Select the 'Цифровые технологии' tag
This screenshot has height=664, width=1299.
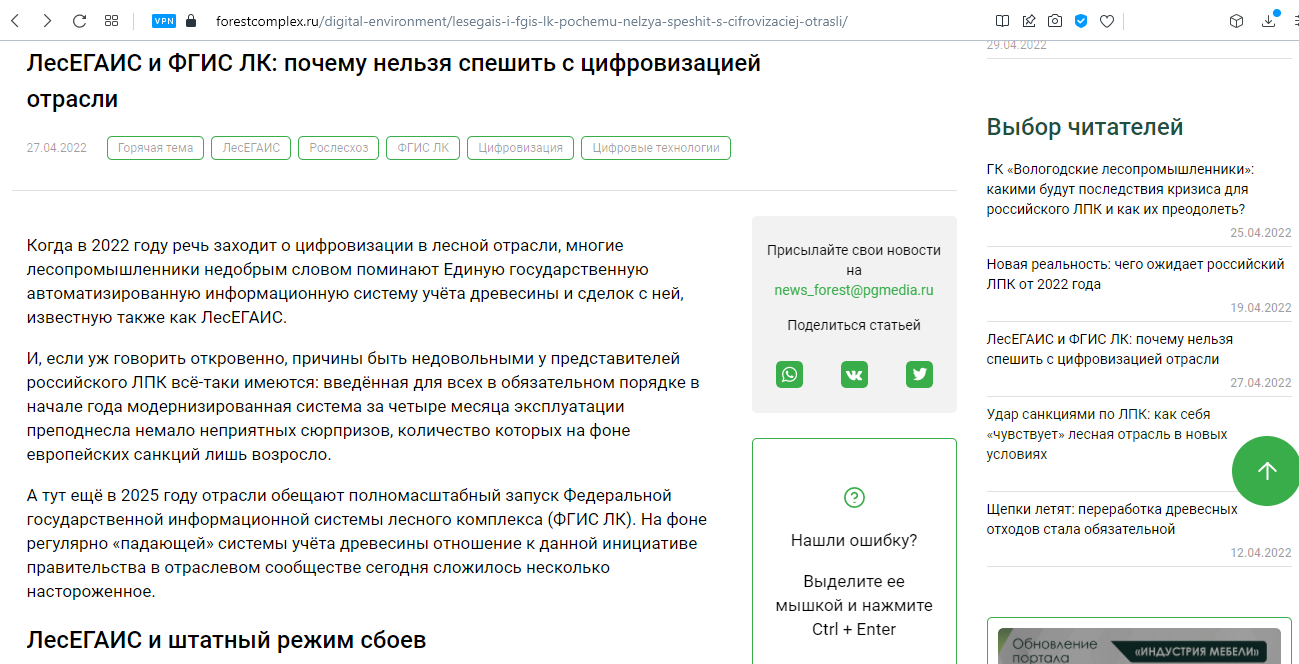pyautogui.click(x=655, y=148)
